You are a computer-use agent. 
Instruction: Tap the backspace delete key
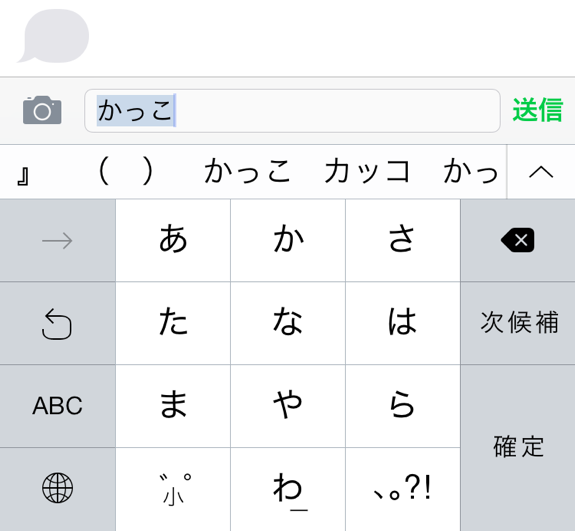(517, 241)
